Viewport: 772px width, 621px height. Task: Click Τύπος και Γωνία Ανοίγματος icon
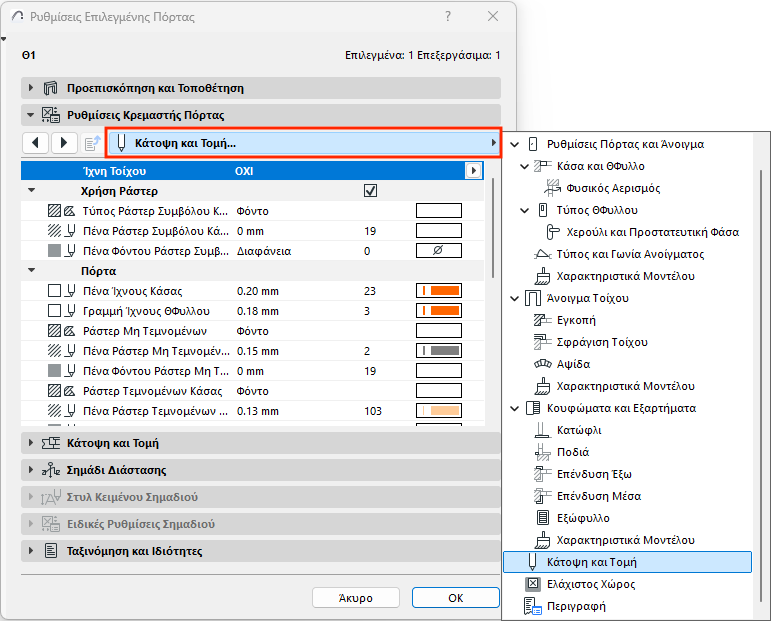click(543, 254)
